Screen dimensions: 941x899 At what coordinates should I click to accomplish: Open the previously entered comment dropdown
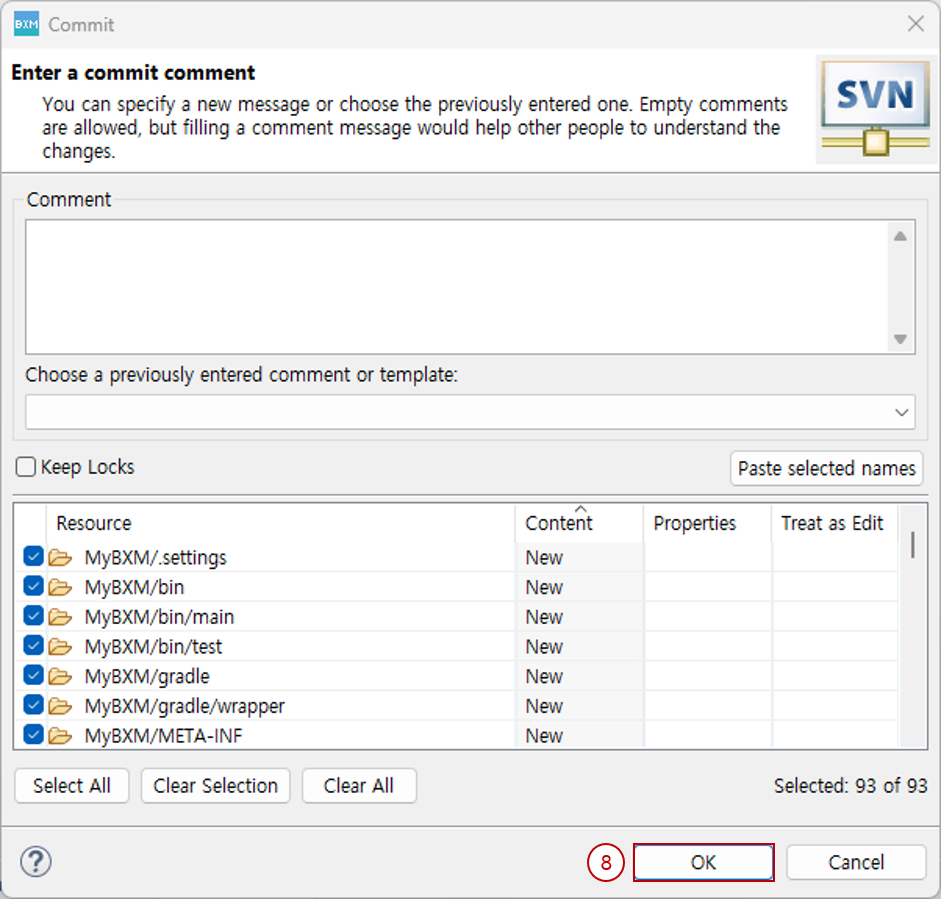[x=902, y=412]
